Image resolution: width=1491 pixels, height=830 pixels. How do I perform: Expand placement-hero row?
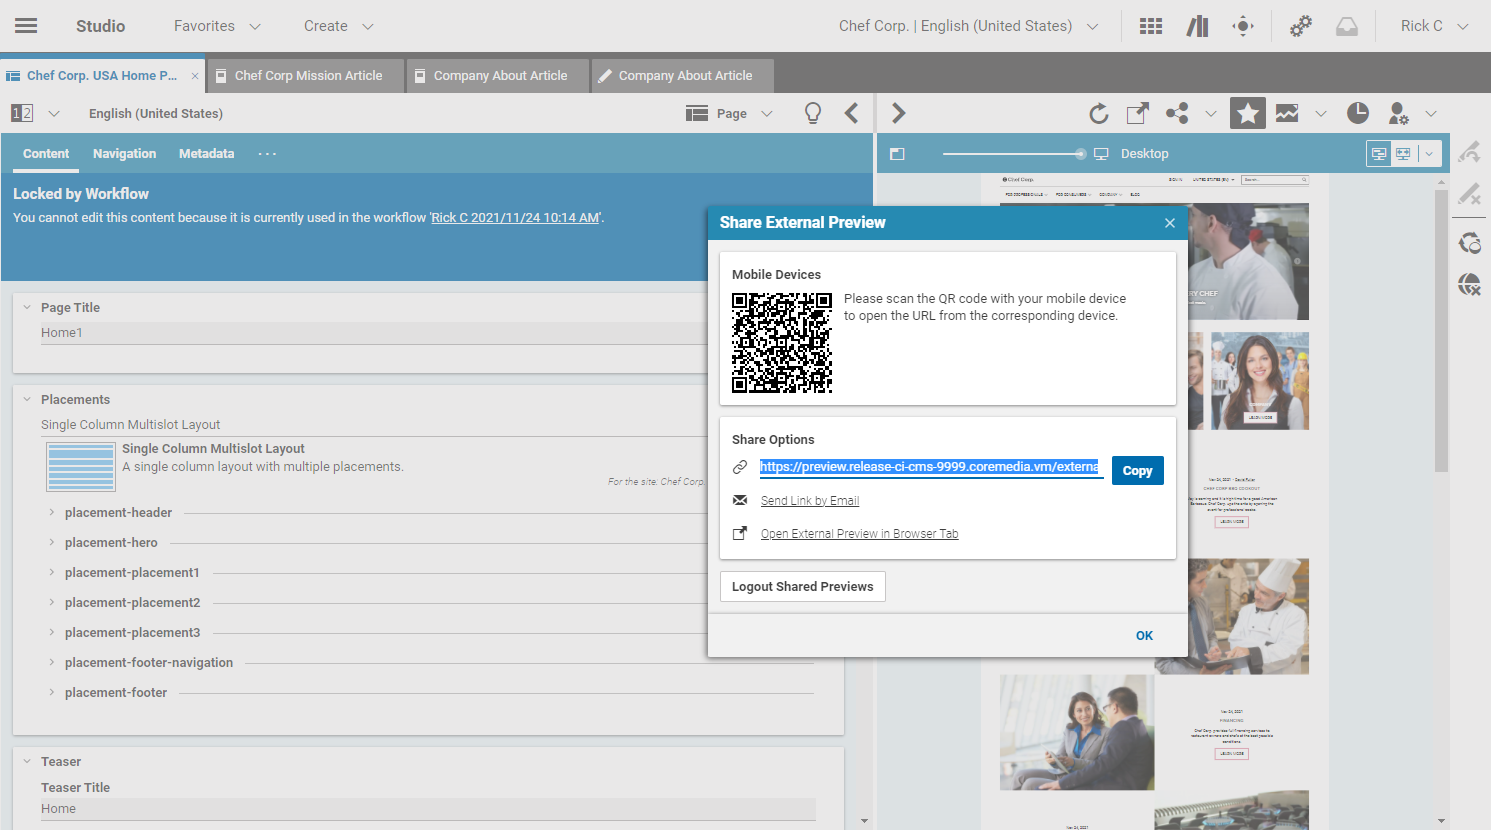coord(51,542)
